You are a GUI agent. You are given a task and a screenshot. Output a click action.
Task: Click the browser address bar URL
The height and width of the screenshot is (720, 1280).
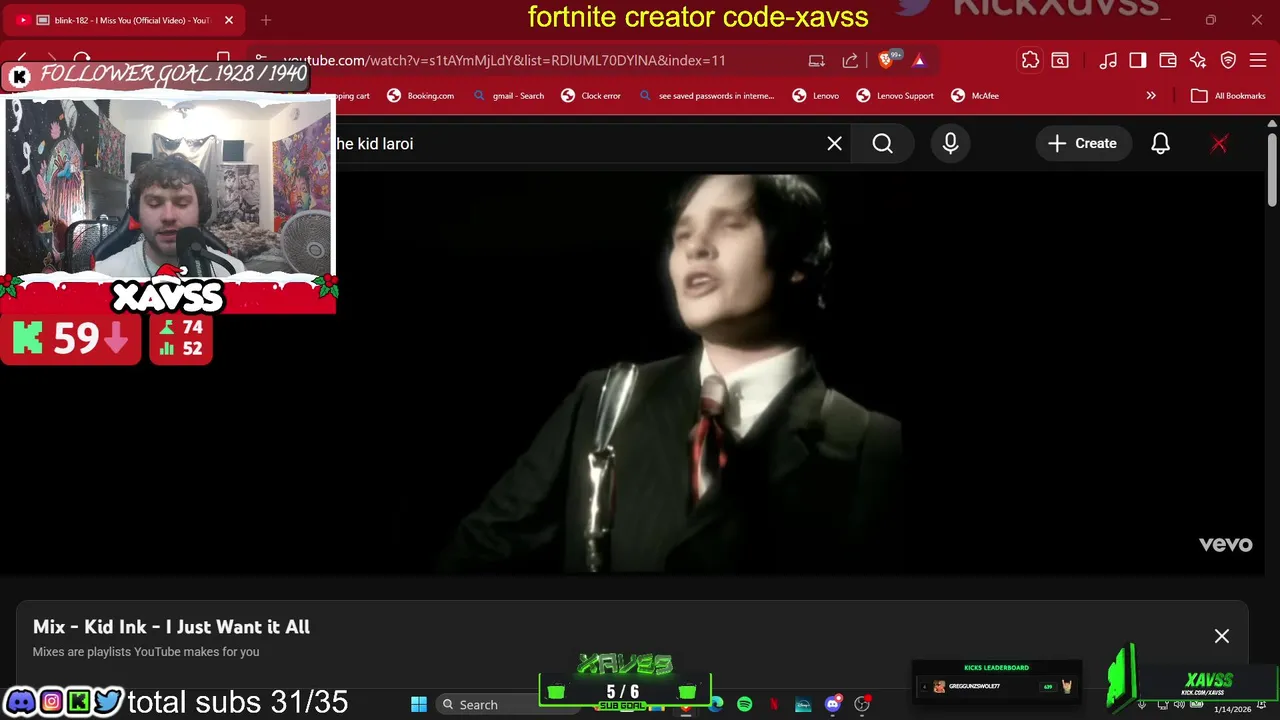tap(505, 61)
